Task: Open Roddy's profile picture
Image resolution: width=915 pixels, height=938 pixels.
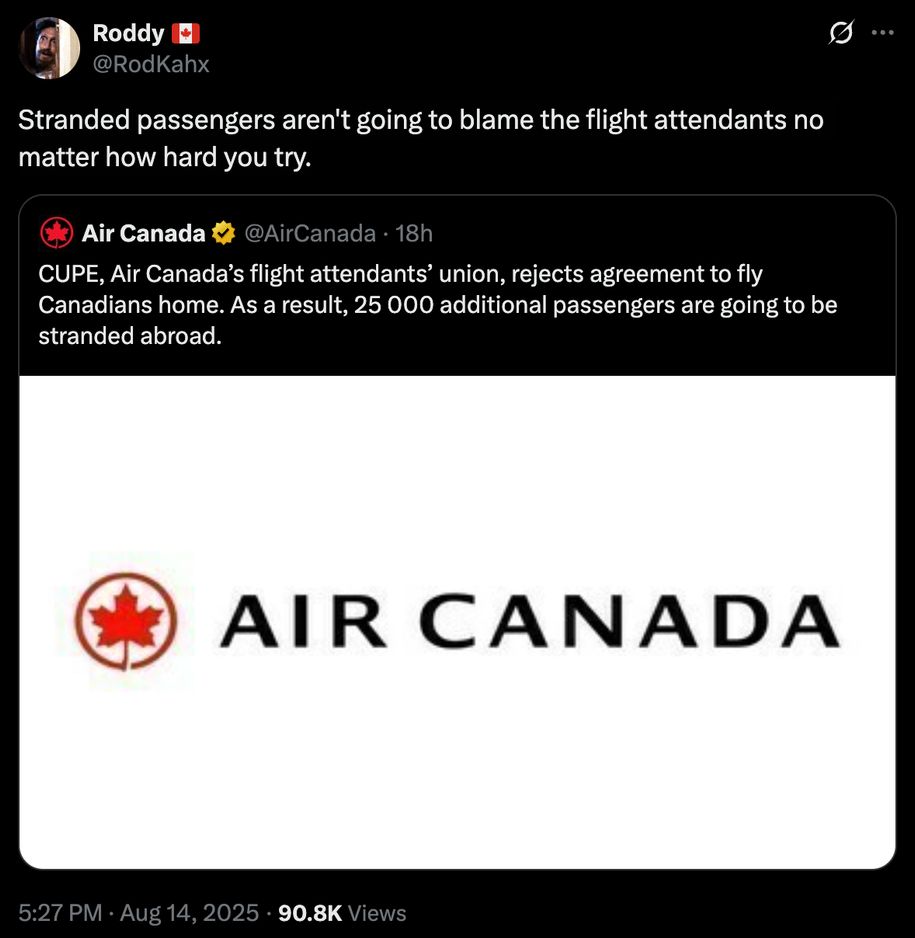Action: (50, 48)
